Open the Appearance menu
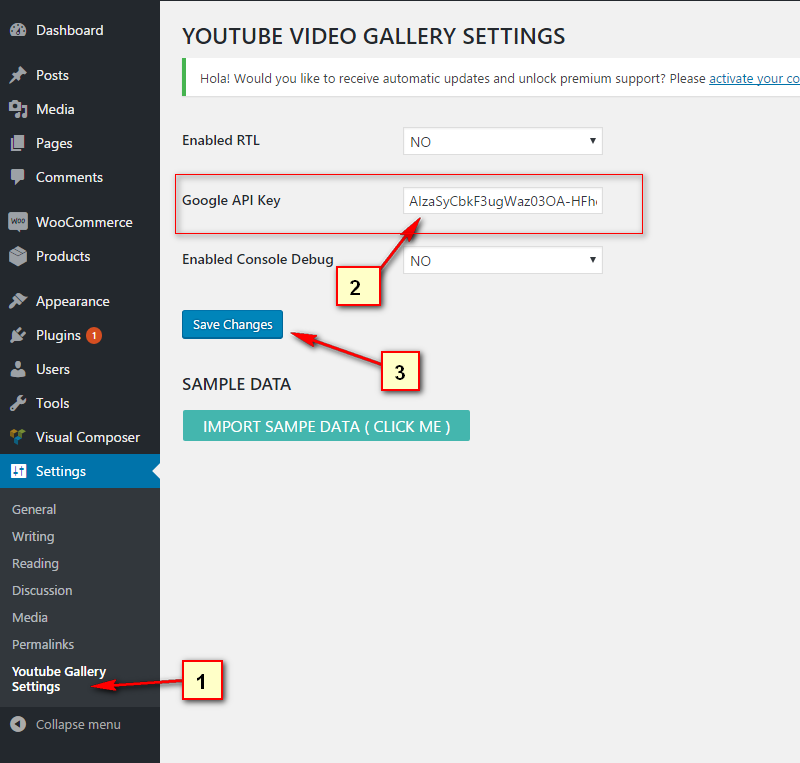This screenshot has width=800, height=763. click(72, 302)
